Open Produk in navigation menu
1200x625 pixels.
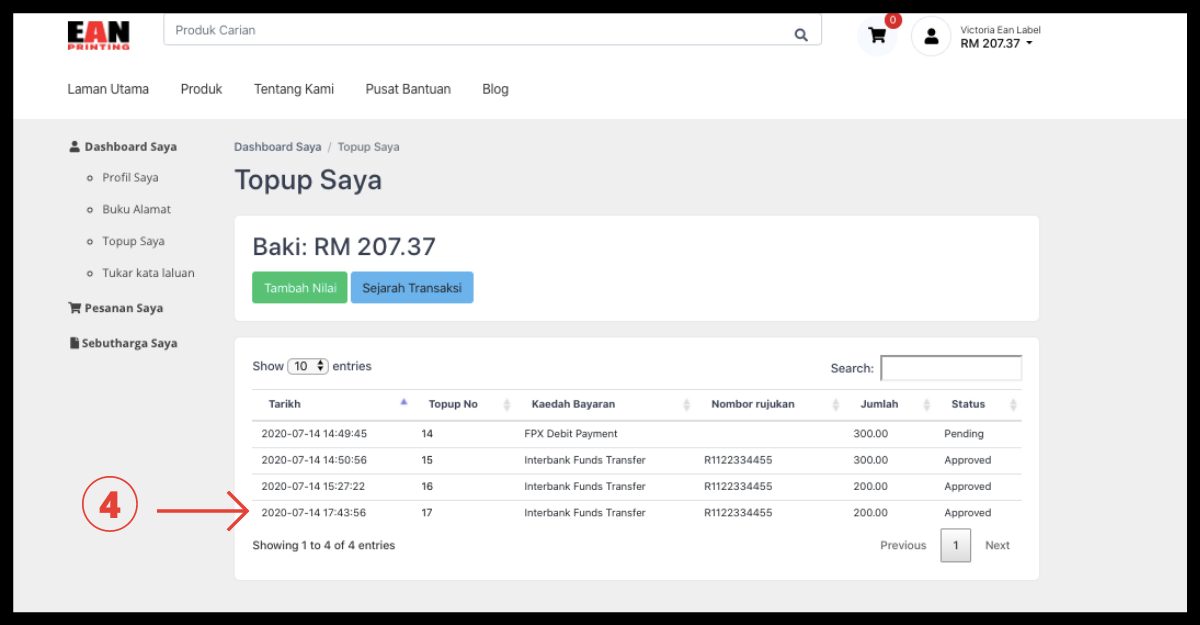(x=201, y=89)
